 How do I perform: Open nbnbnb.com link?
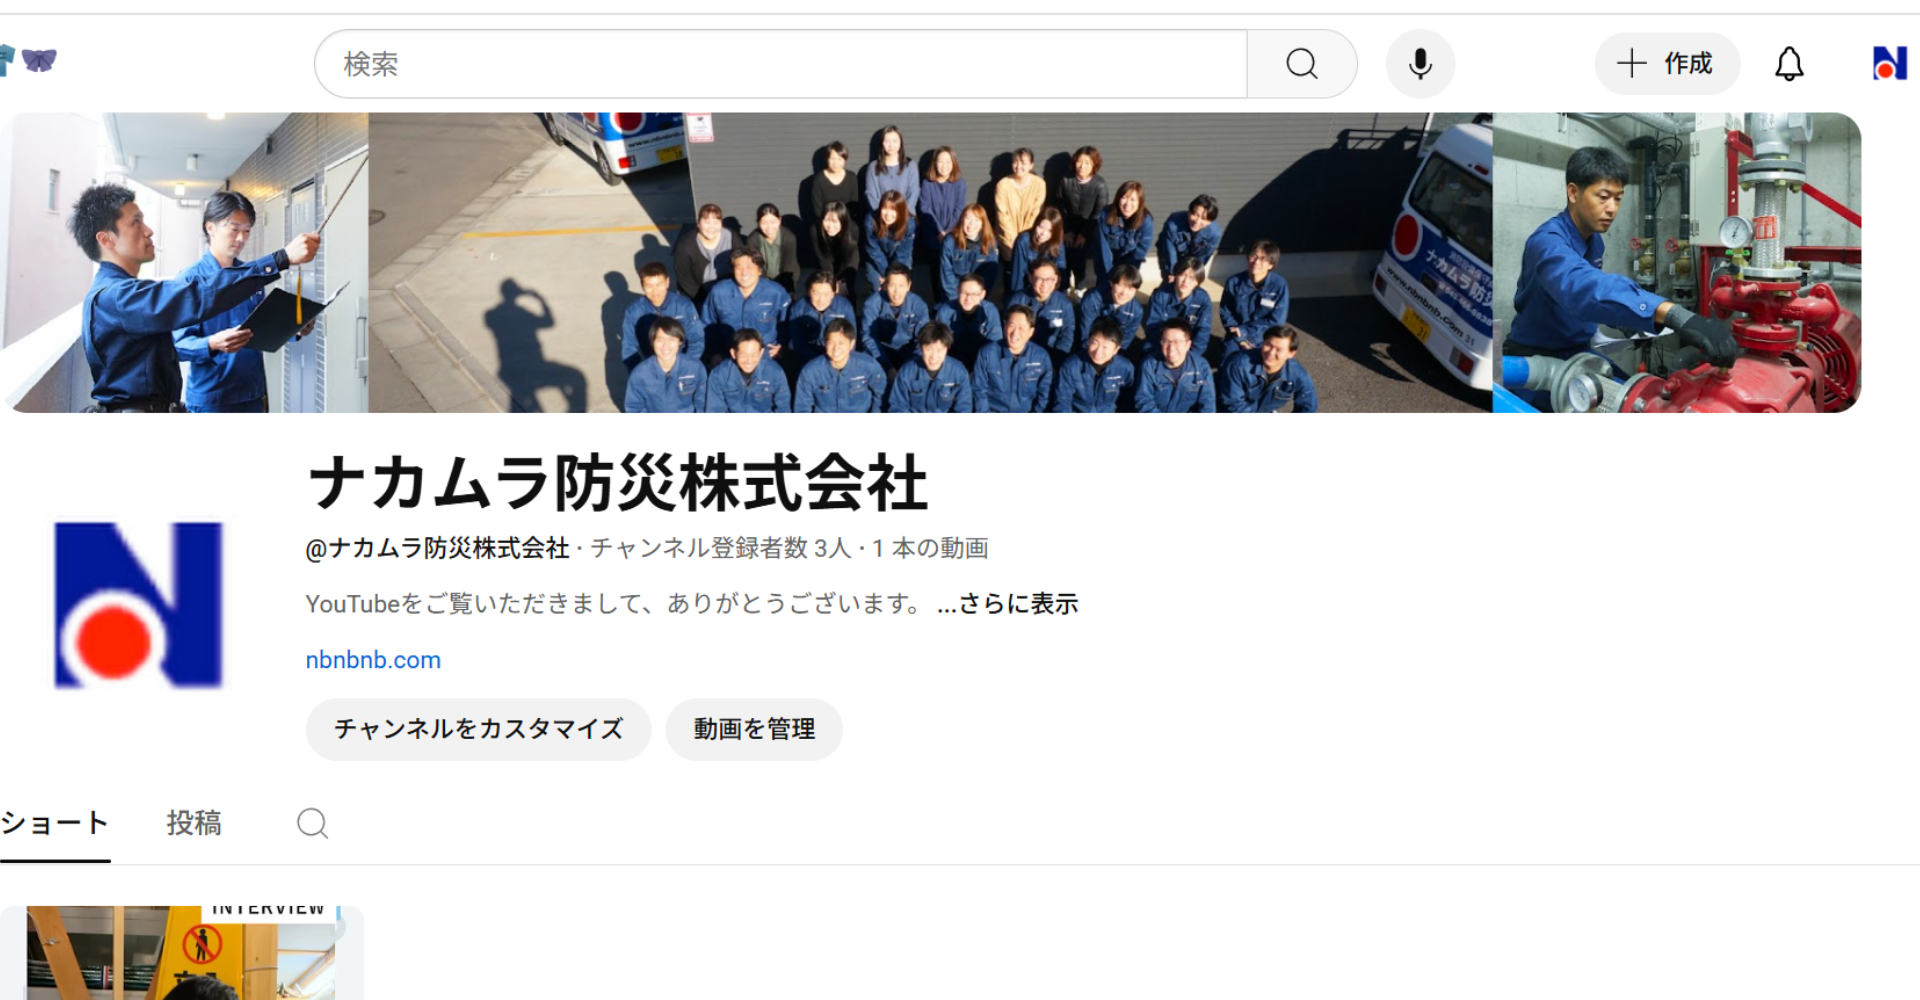373,660
